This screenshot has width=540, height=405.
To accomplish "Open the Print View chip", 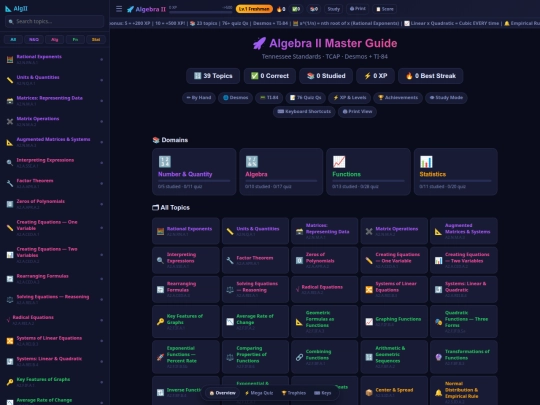I will [x=357, y=112].
